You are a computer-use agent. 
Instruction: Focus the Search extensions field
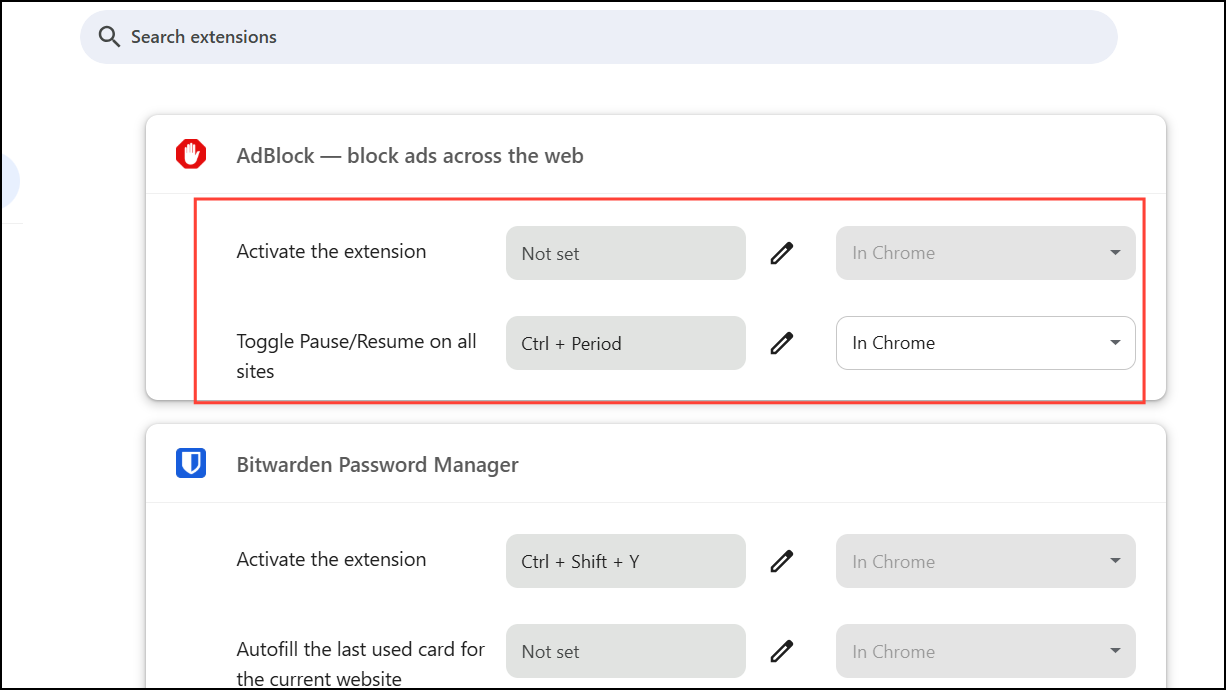pos(600,37)
